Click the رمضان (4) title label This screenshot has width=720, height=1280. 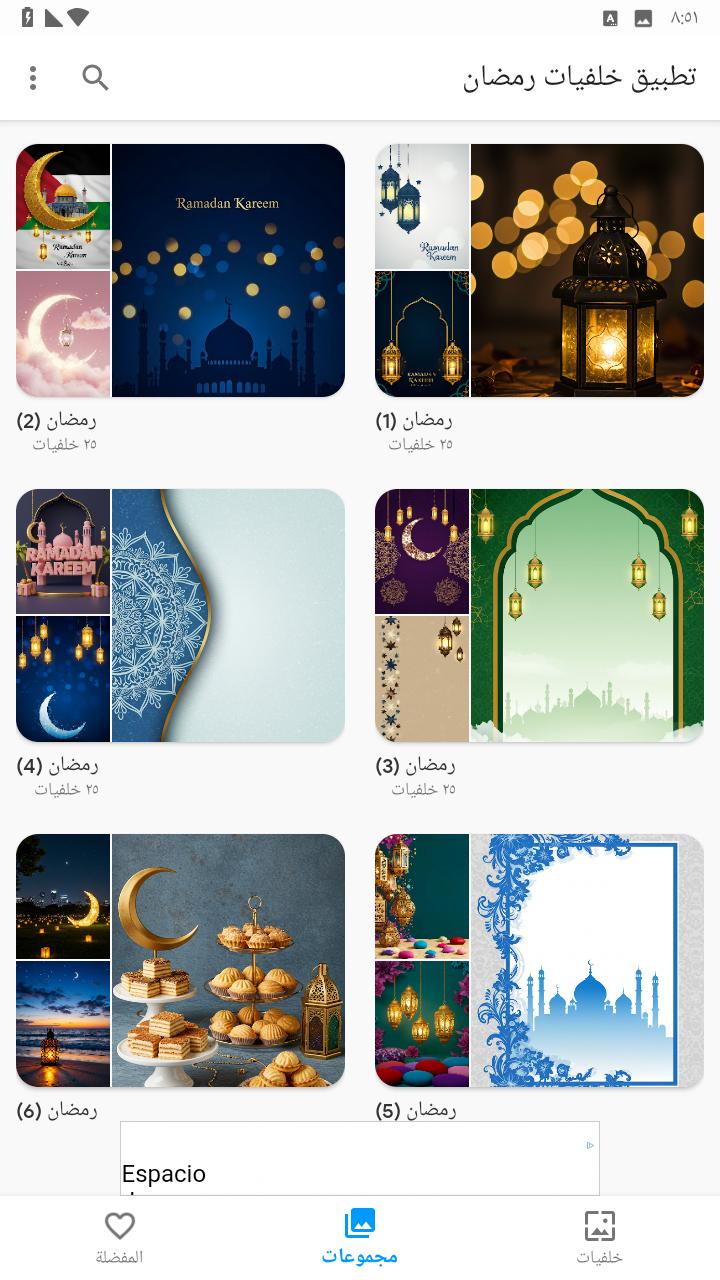57,766
